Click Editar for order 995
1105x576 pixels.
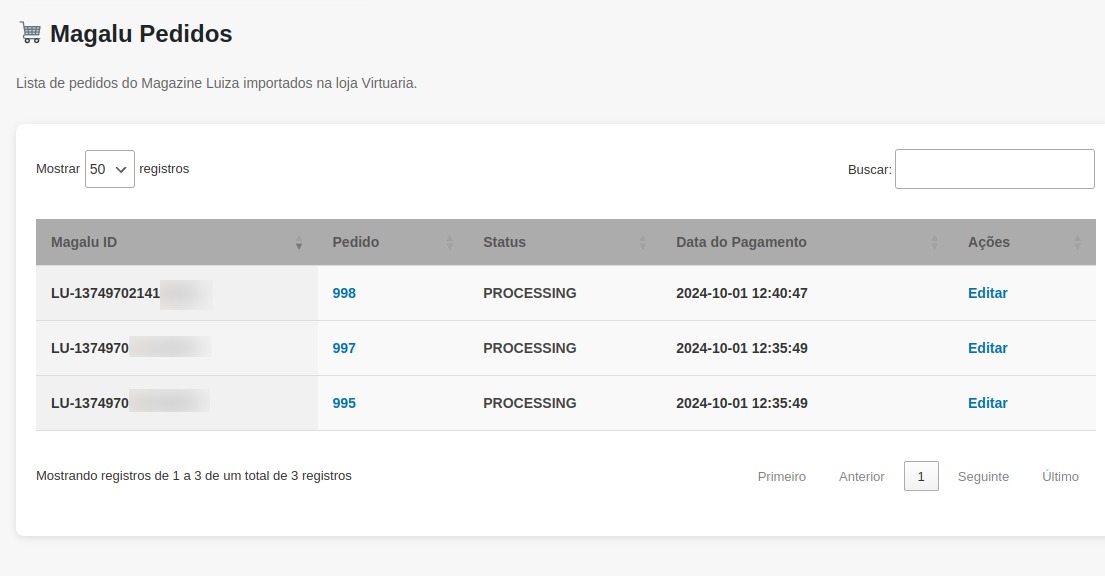987,403
